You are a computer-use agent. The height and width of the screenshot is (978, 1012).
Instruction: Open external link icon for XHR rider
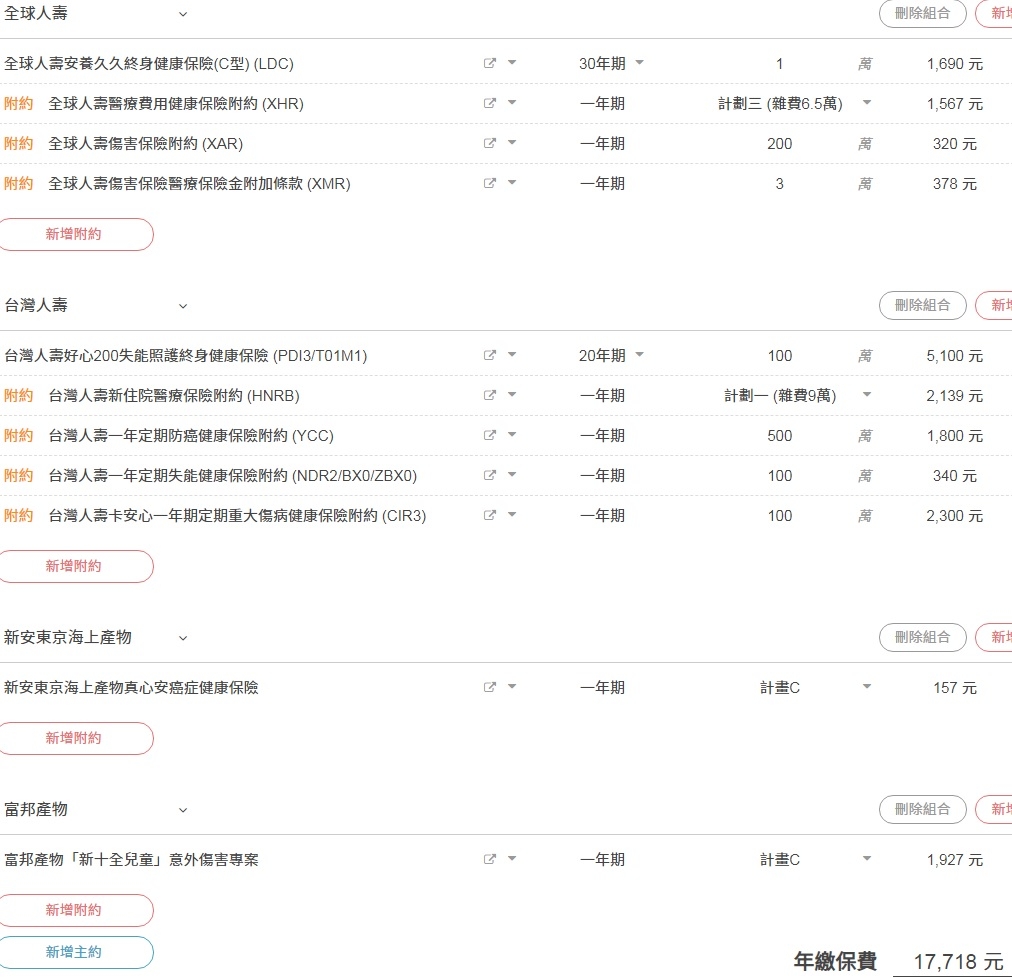point(490,103)
